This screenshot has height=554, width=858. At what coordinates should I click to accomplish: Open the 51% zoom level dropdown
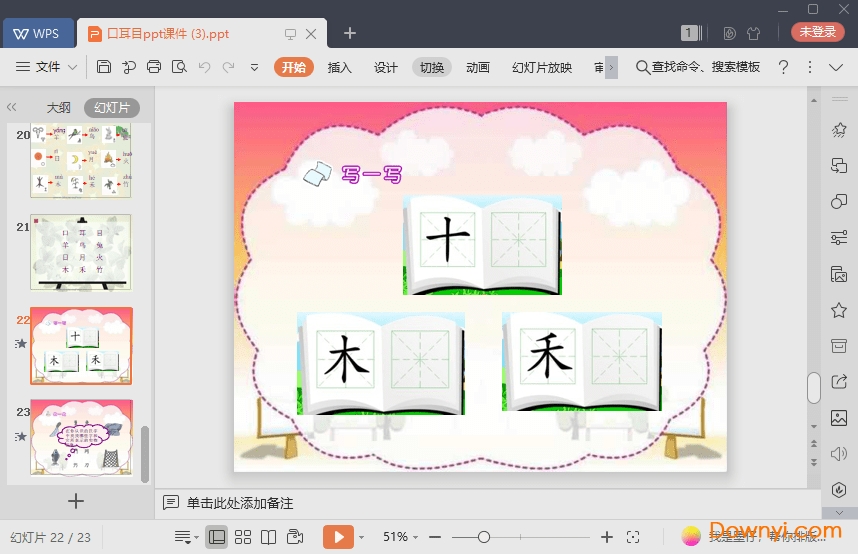(400, 537)
